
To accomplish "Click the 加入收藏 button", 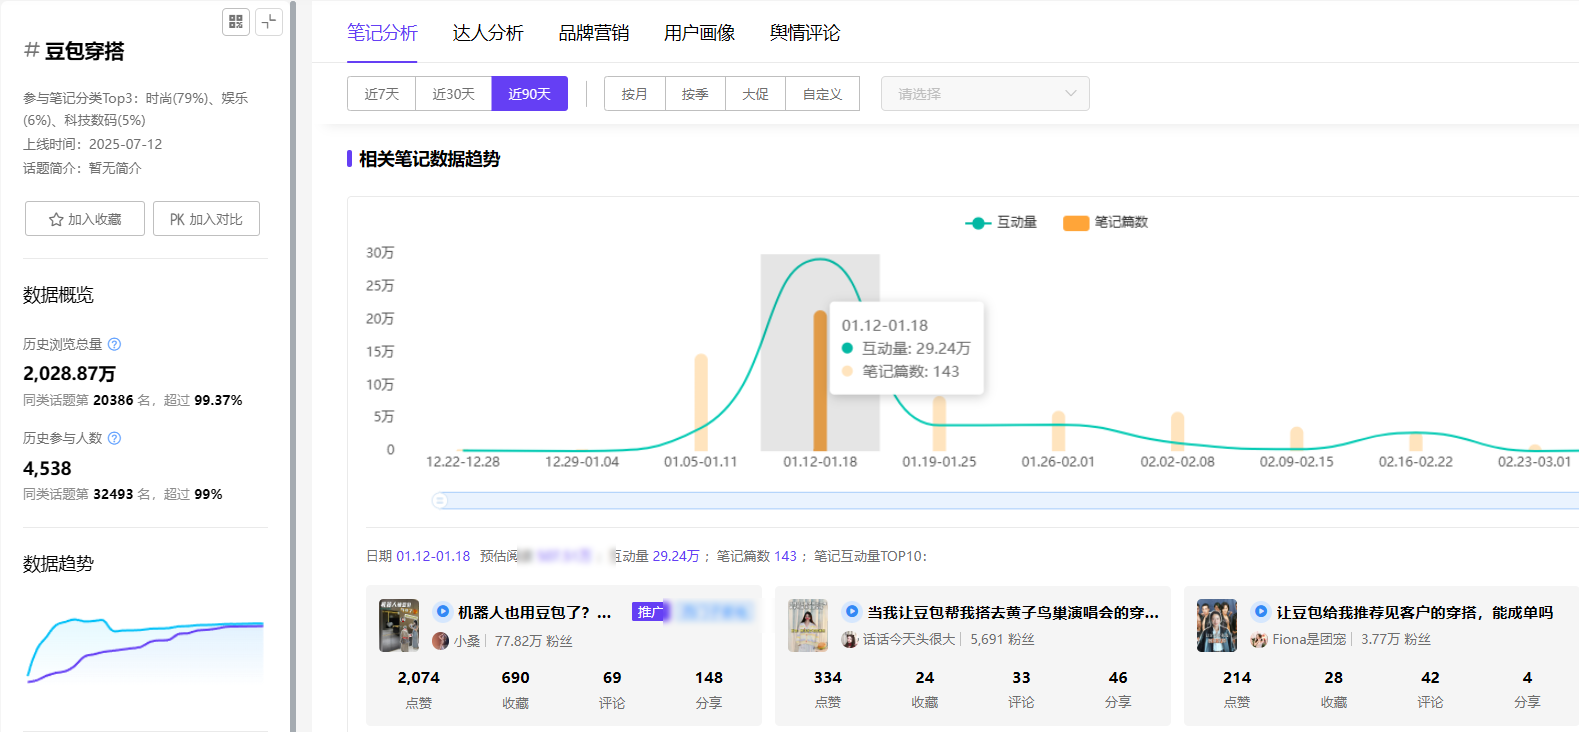I will [85, 219].
